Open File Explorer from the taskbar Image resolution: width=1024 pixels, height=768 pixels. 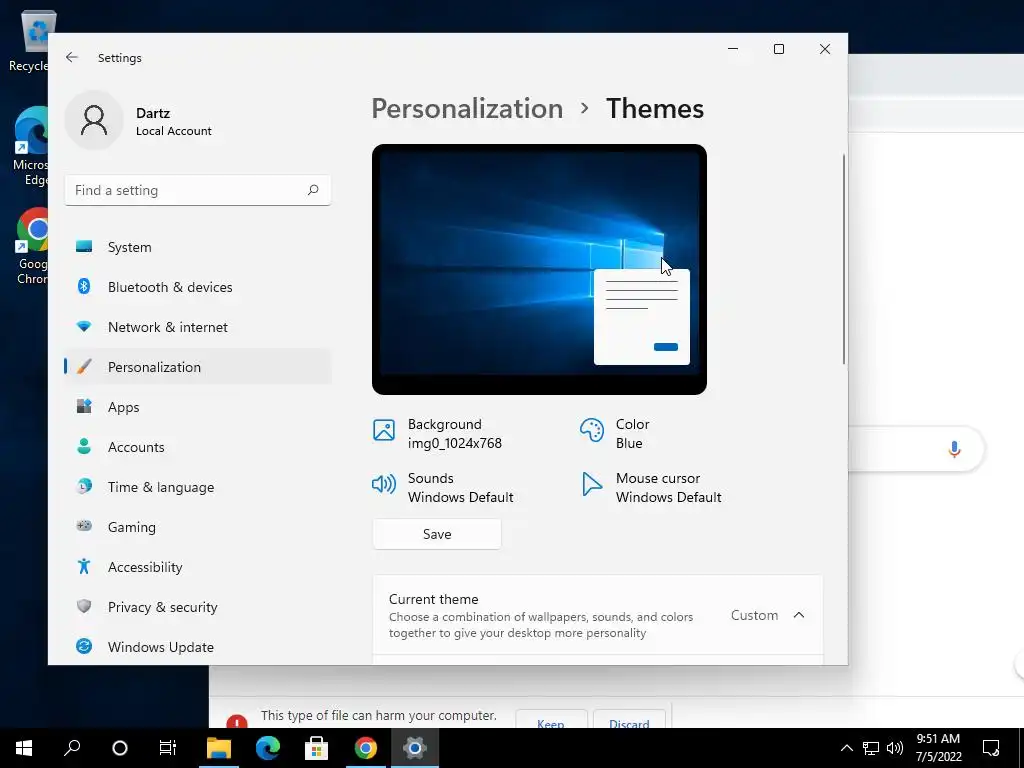(x=219, y=748)
